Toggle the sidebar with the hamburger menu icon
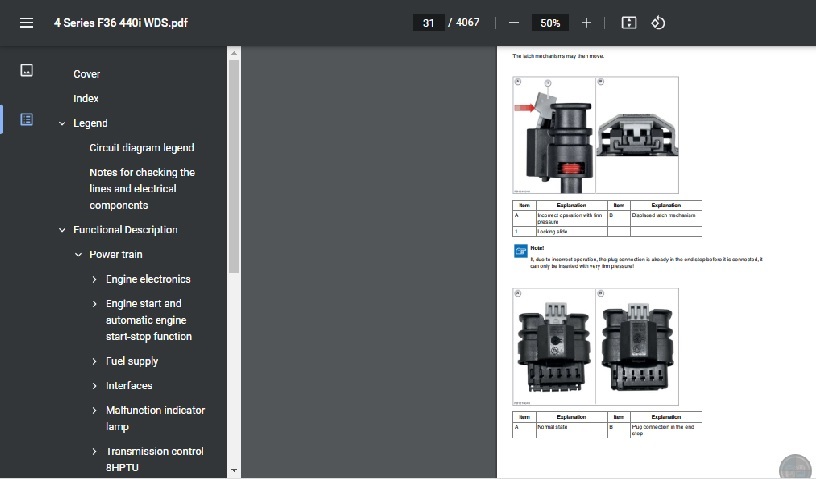Image resolution: width=816 pixels, height=479 pixels. click(x=26, y=23)
